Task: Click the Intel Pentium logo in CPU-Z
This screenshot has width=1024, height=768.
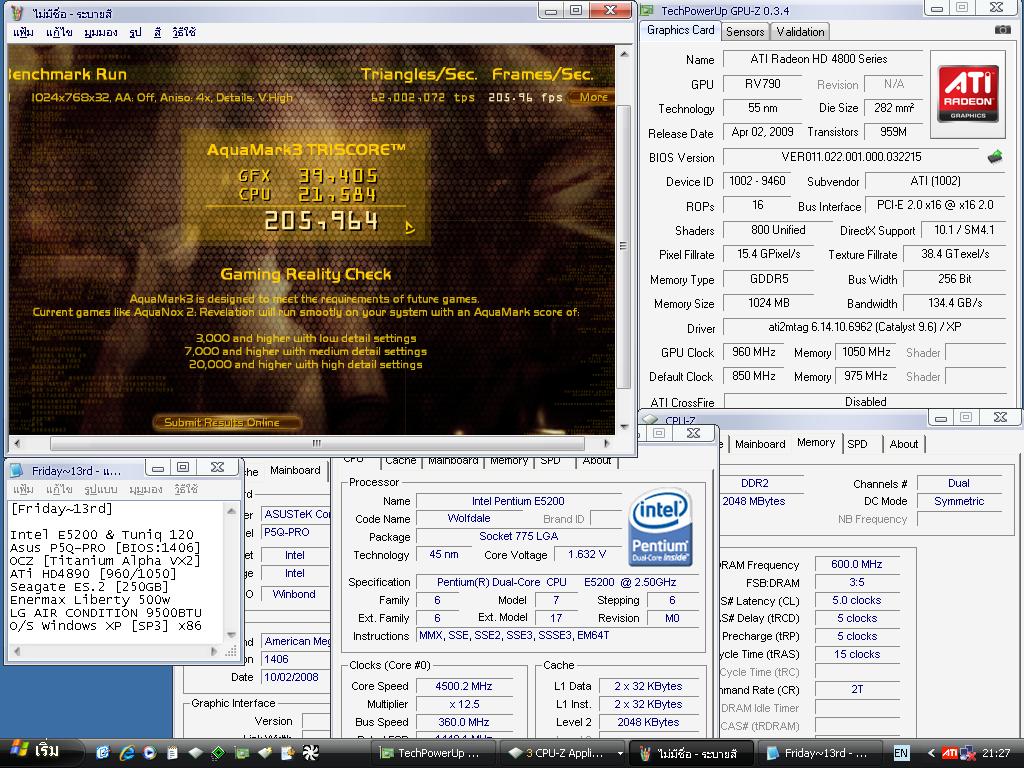Action: coord(660,527)
